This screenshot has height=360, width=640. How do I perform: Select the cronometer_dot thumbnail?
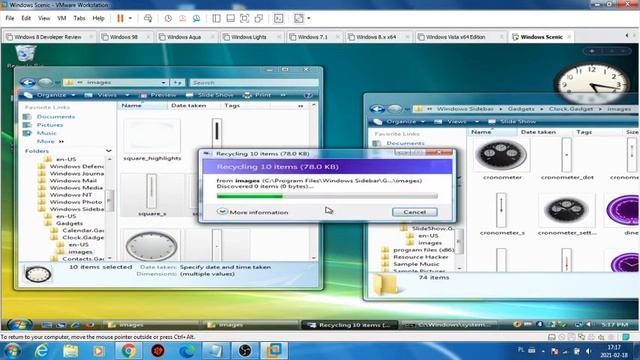point(567,159)
